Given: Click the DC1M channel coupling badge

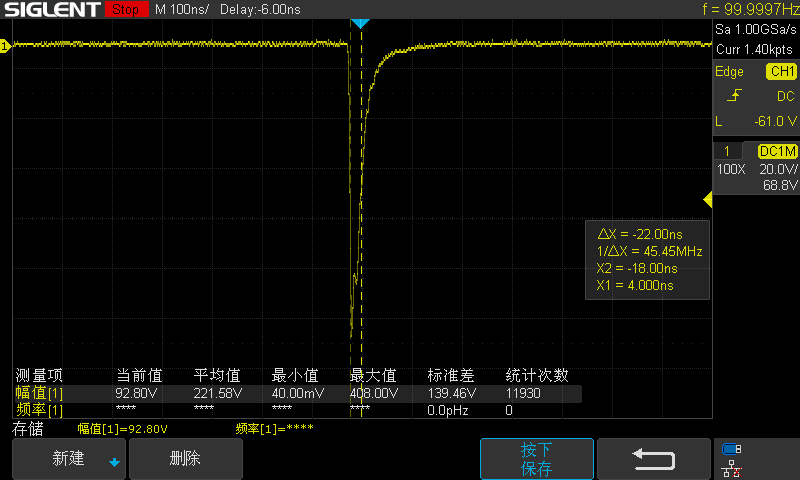Looking at the screenshot, I should [x=777, y=151].
